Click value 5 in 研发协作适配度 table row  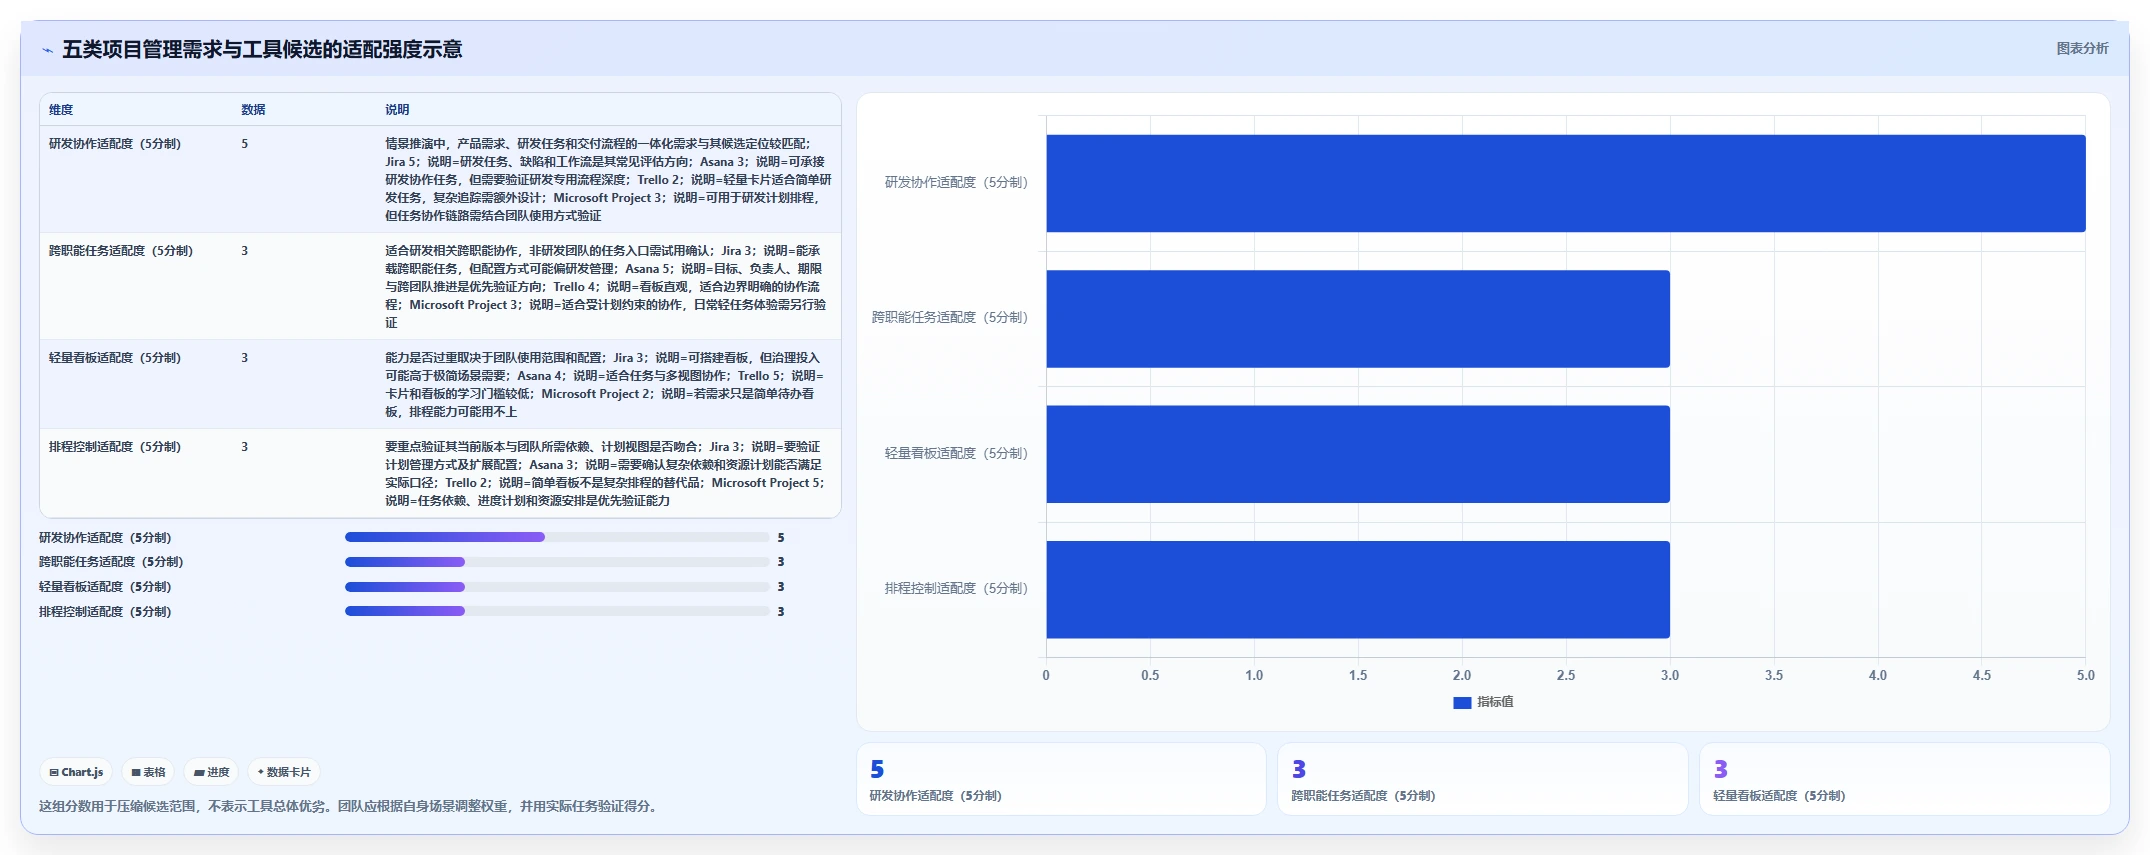pos(245,144)
